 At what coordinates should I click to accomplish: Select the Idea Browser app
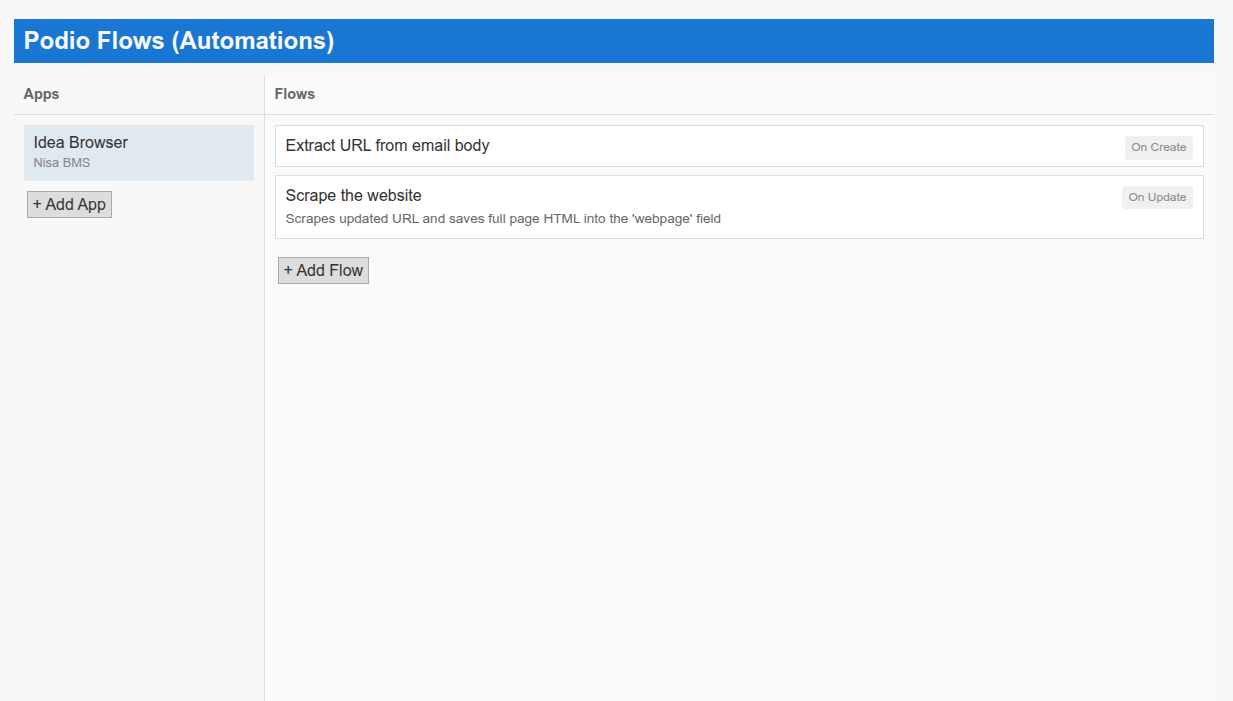pos(138,152)
